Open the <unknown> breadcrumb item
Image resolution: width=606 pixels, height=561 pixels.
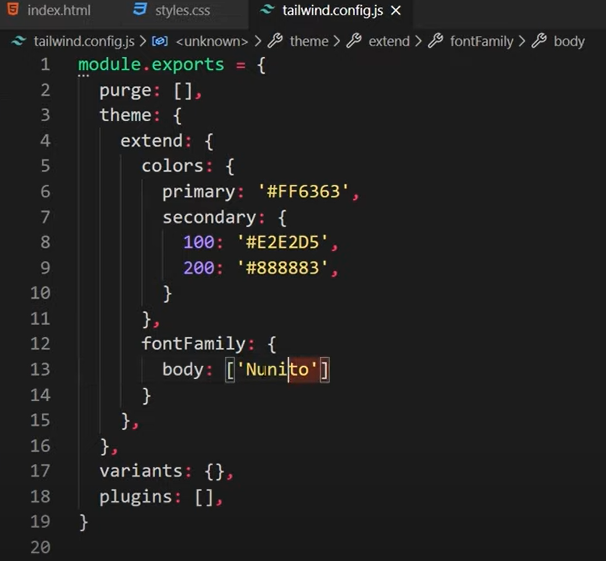pos(211,41)
